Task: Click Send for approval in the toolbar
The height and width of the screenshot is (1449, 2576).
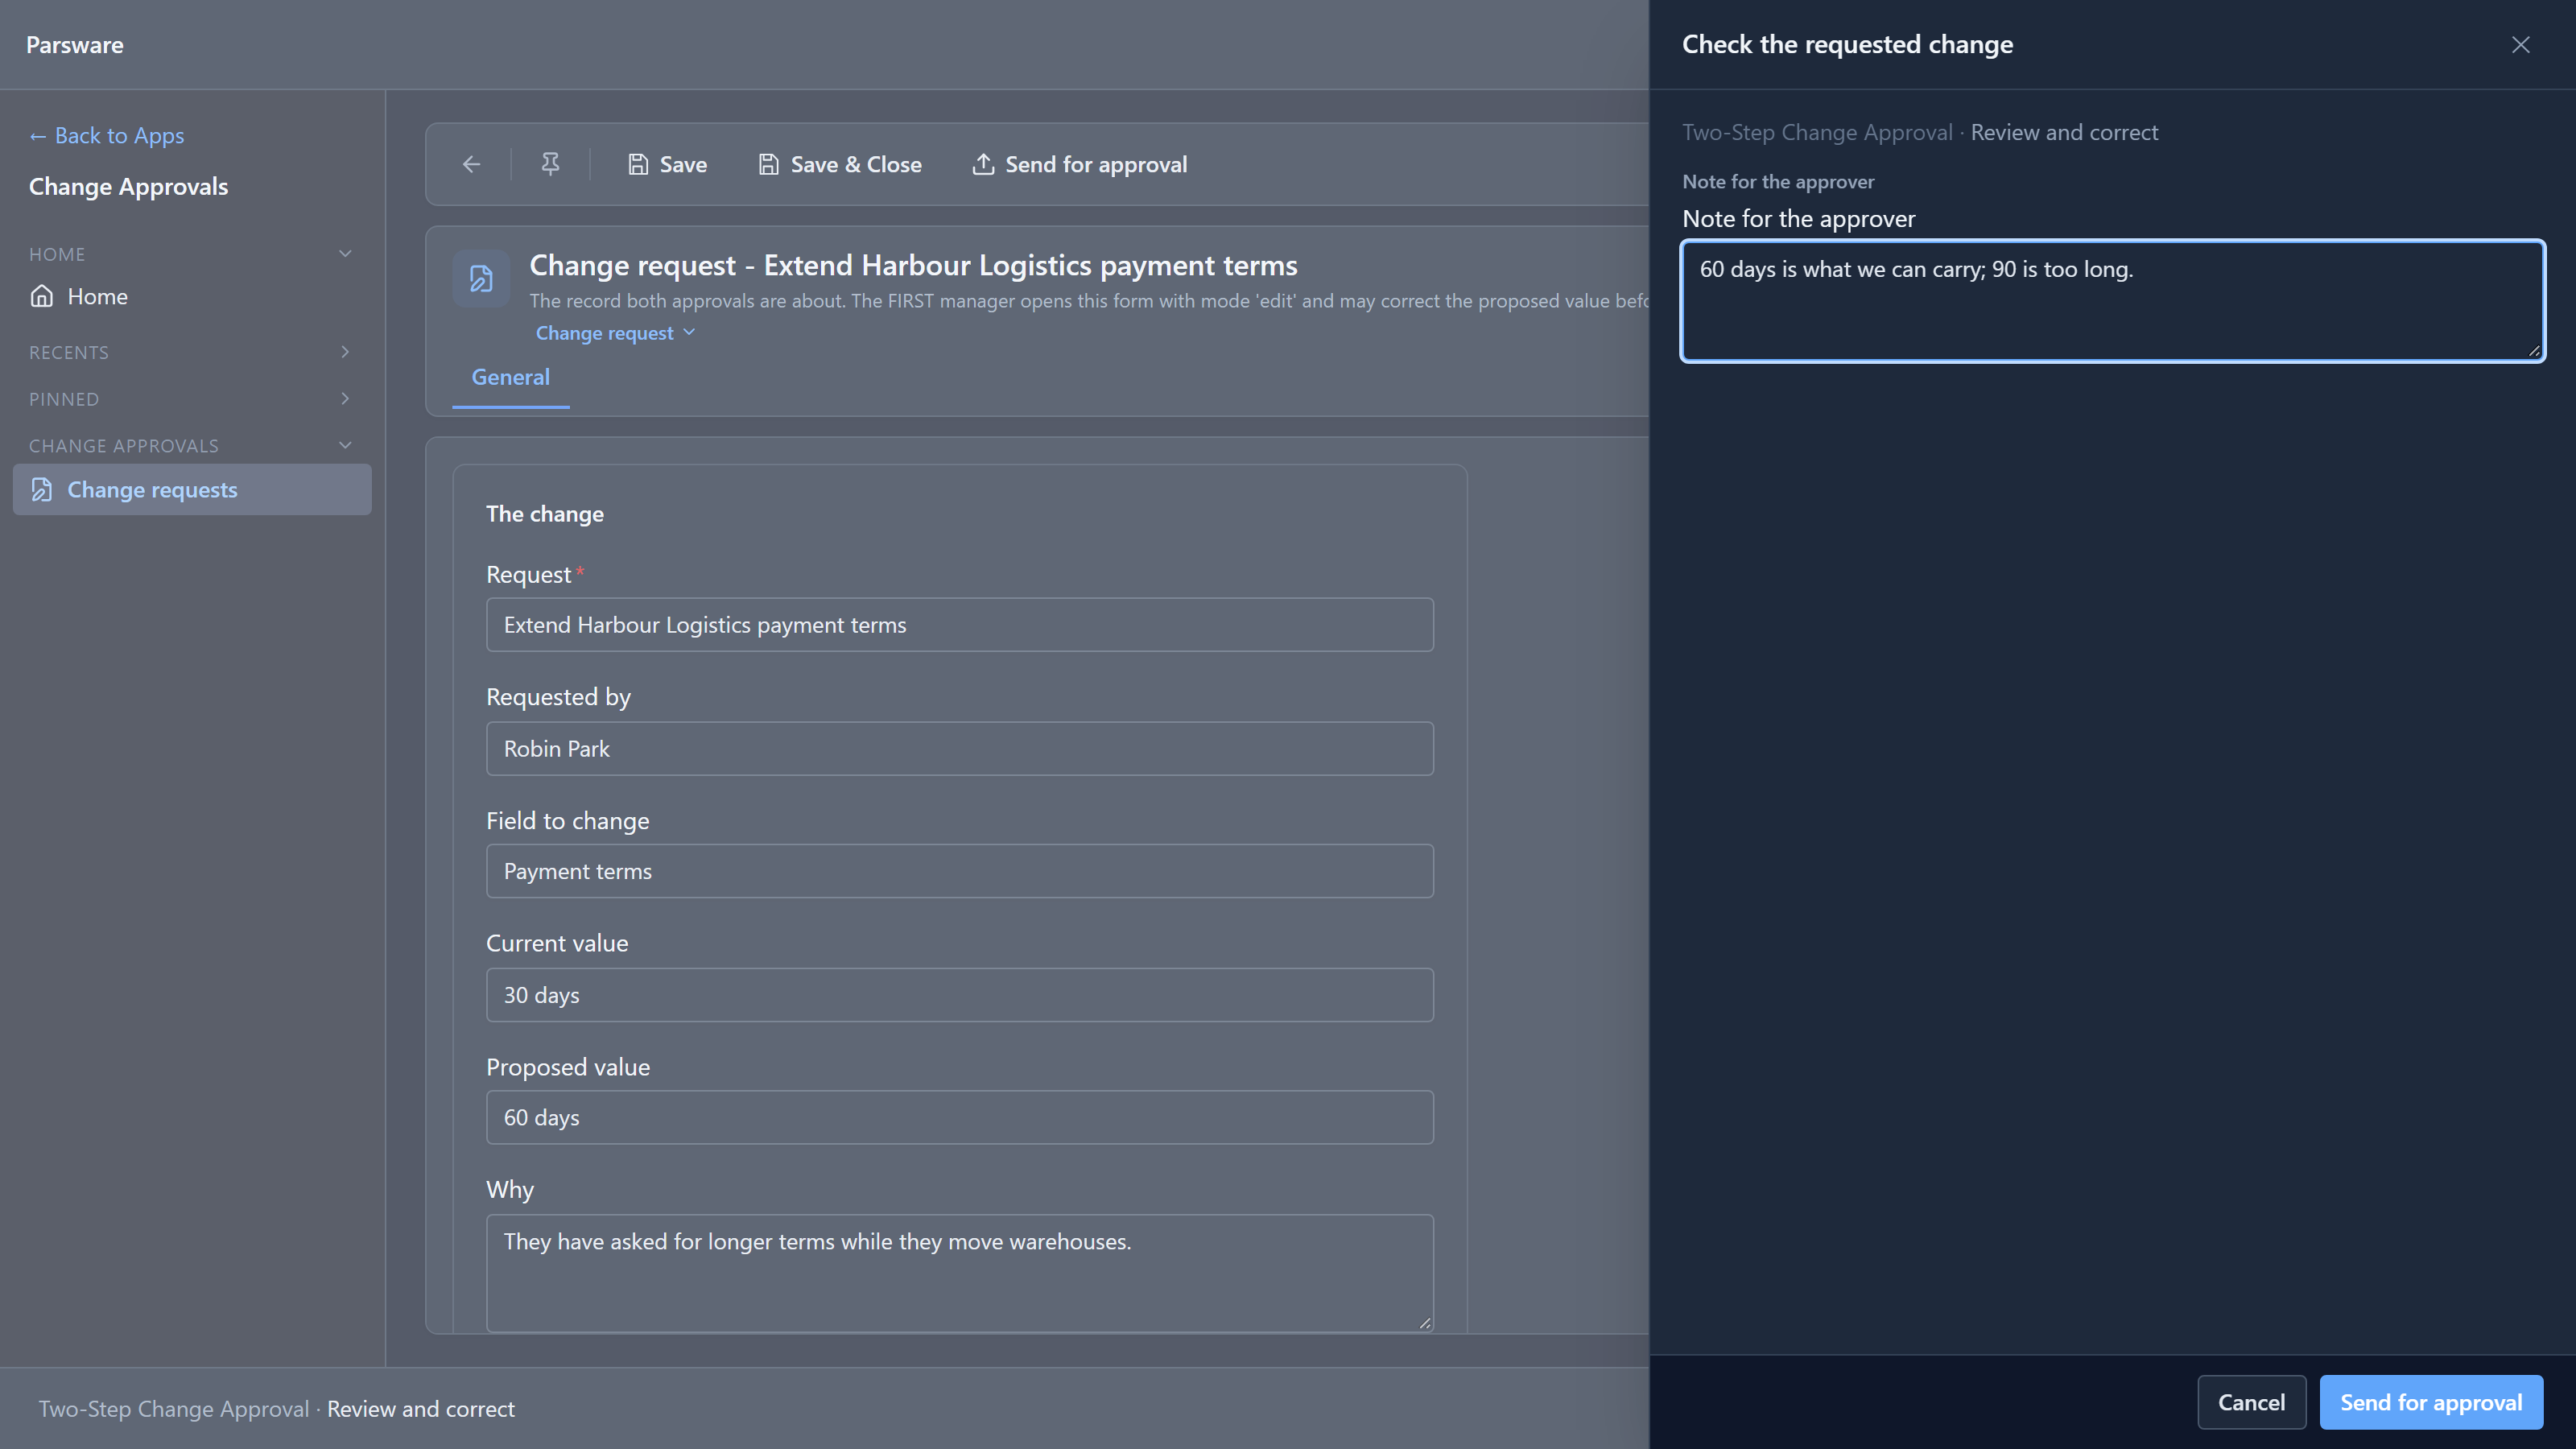Action: [x=1080, y=164]
